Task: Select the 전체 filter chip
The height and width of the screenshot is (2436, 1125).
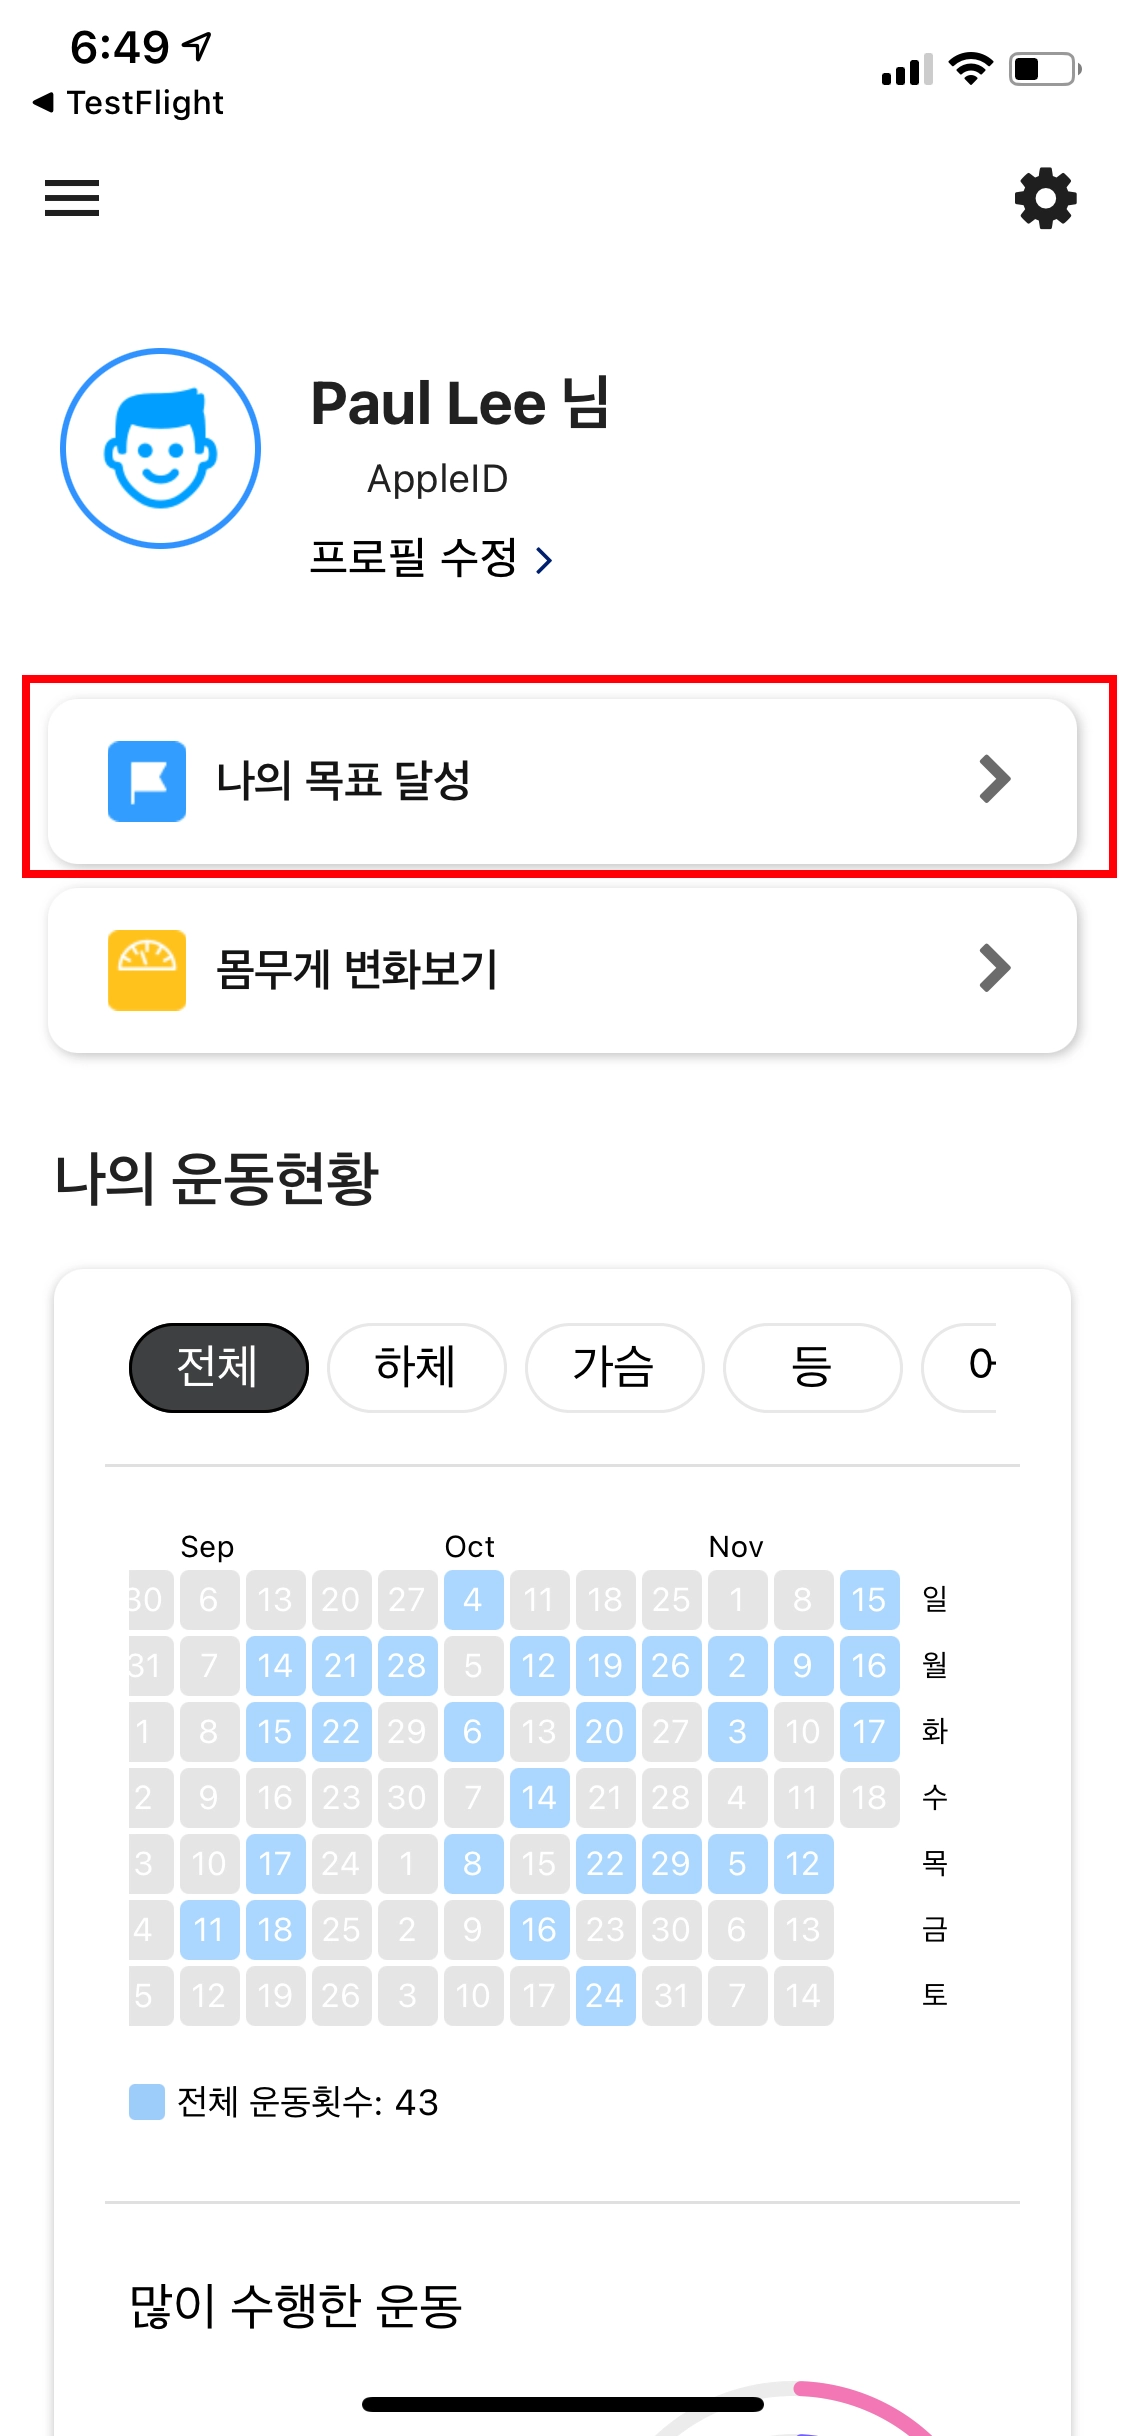Action: pos(218,1367)
